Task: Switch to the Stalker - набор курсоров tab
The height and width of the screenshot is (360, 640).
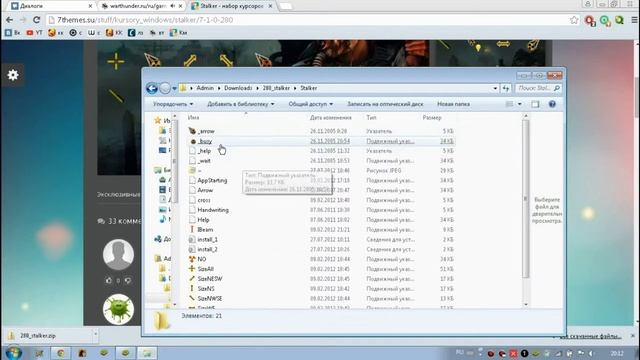Action: point(232,6)
